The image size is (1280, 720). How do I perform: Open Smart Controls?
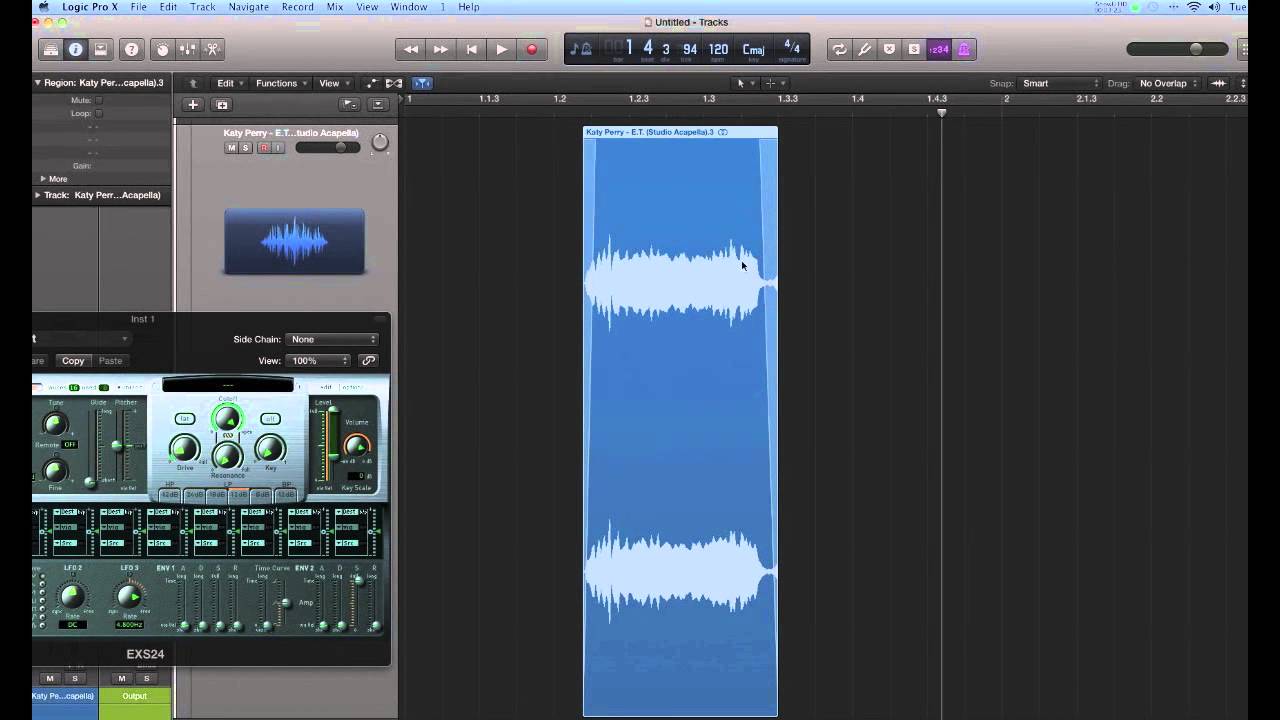162,49
